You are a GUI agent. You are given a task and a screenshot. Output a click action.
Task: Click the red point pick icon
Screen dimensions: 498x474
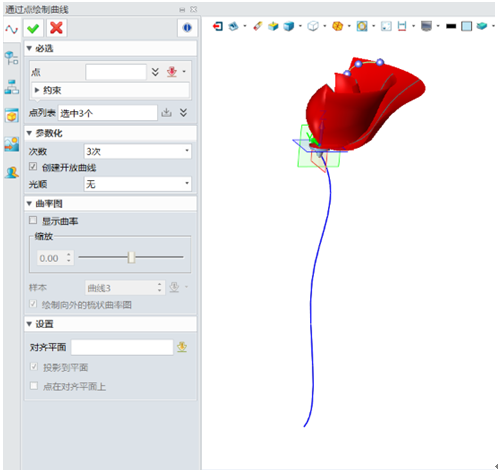click(x=172, y=72)
